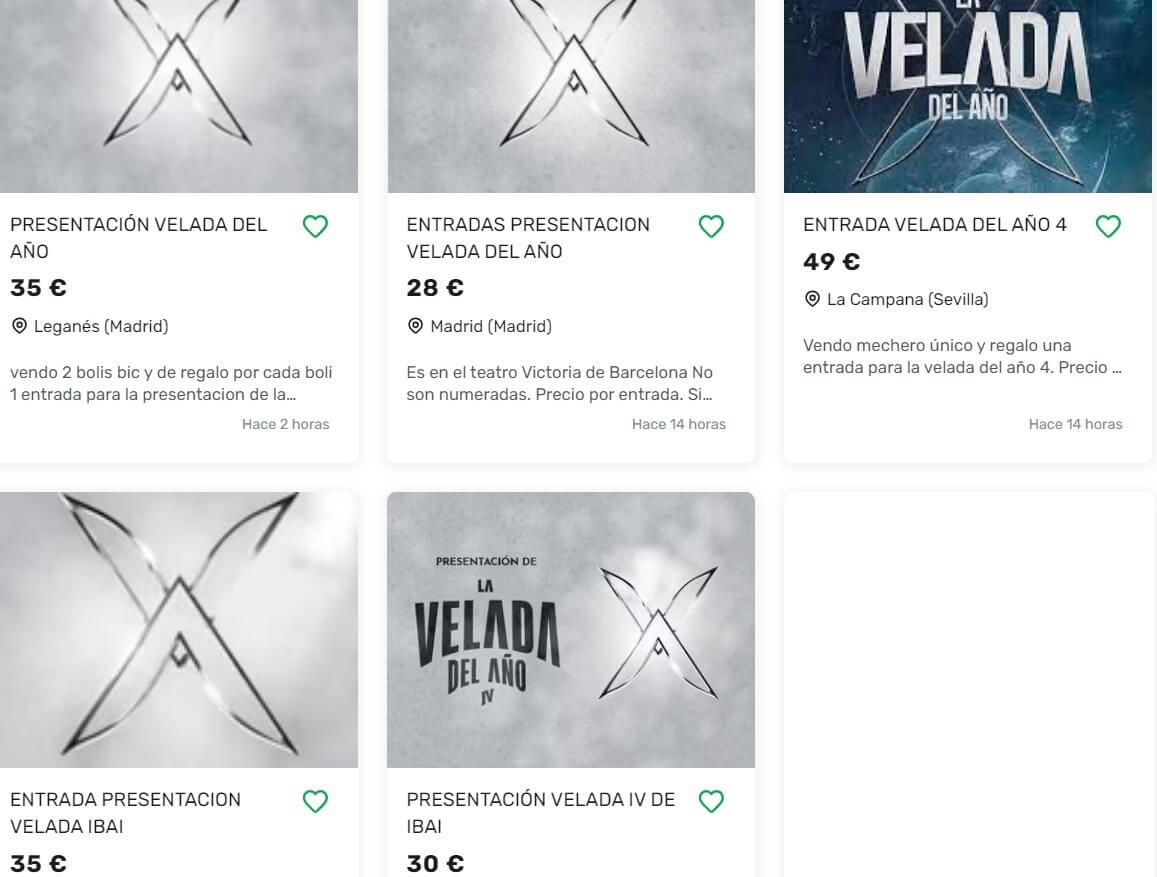Favorite the ENTRADA VELADA DEL AÑO 4 listing

1107,226
